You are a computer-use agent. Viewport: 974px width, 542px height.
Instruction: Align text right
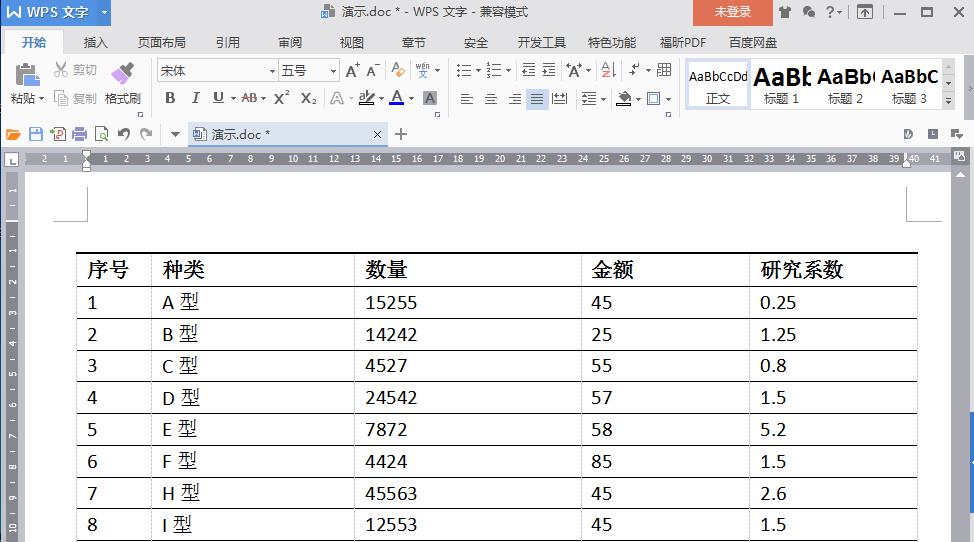(x=514, y=99)
